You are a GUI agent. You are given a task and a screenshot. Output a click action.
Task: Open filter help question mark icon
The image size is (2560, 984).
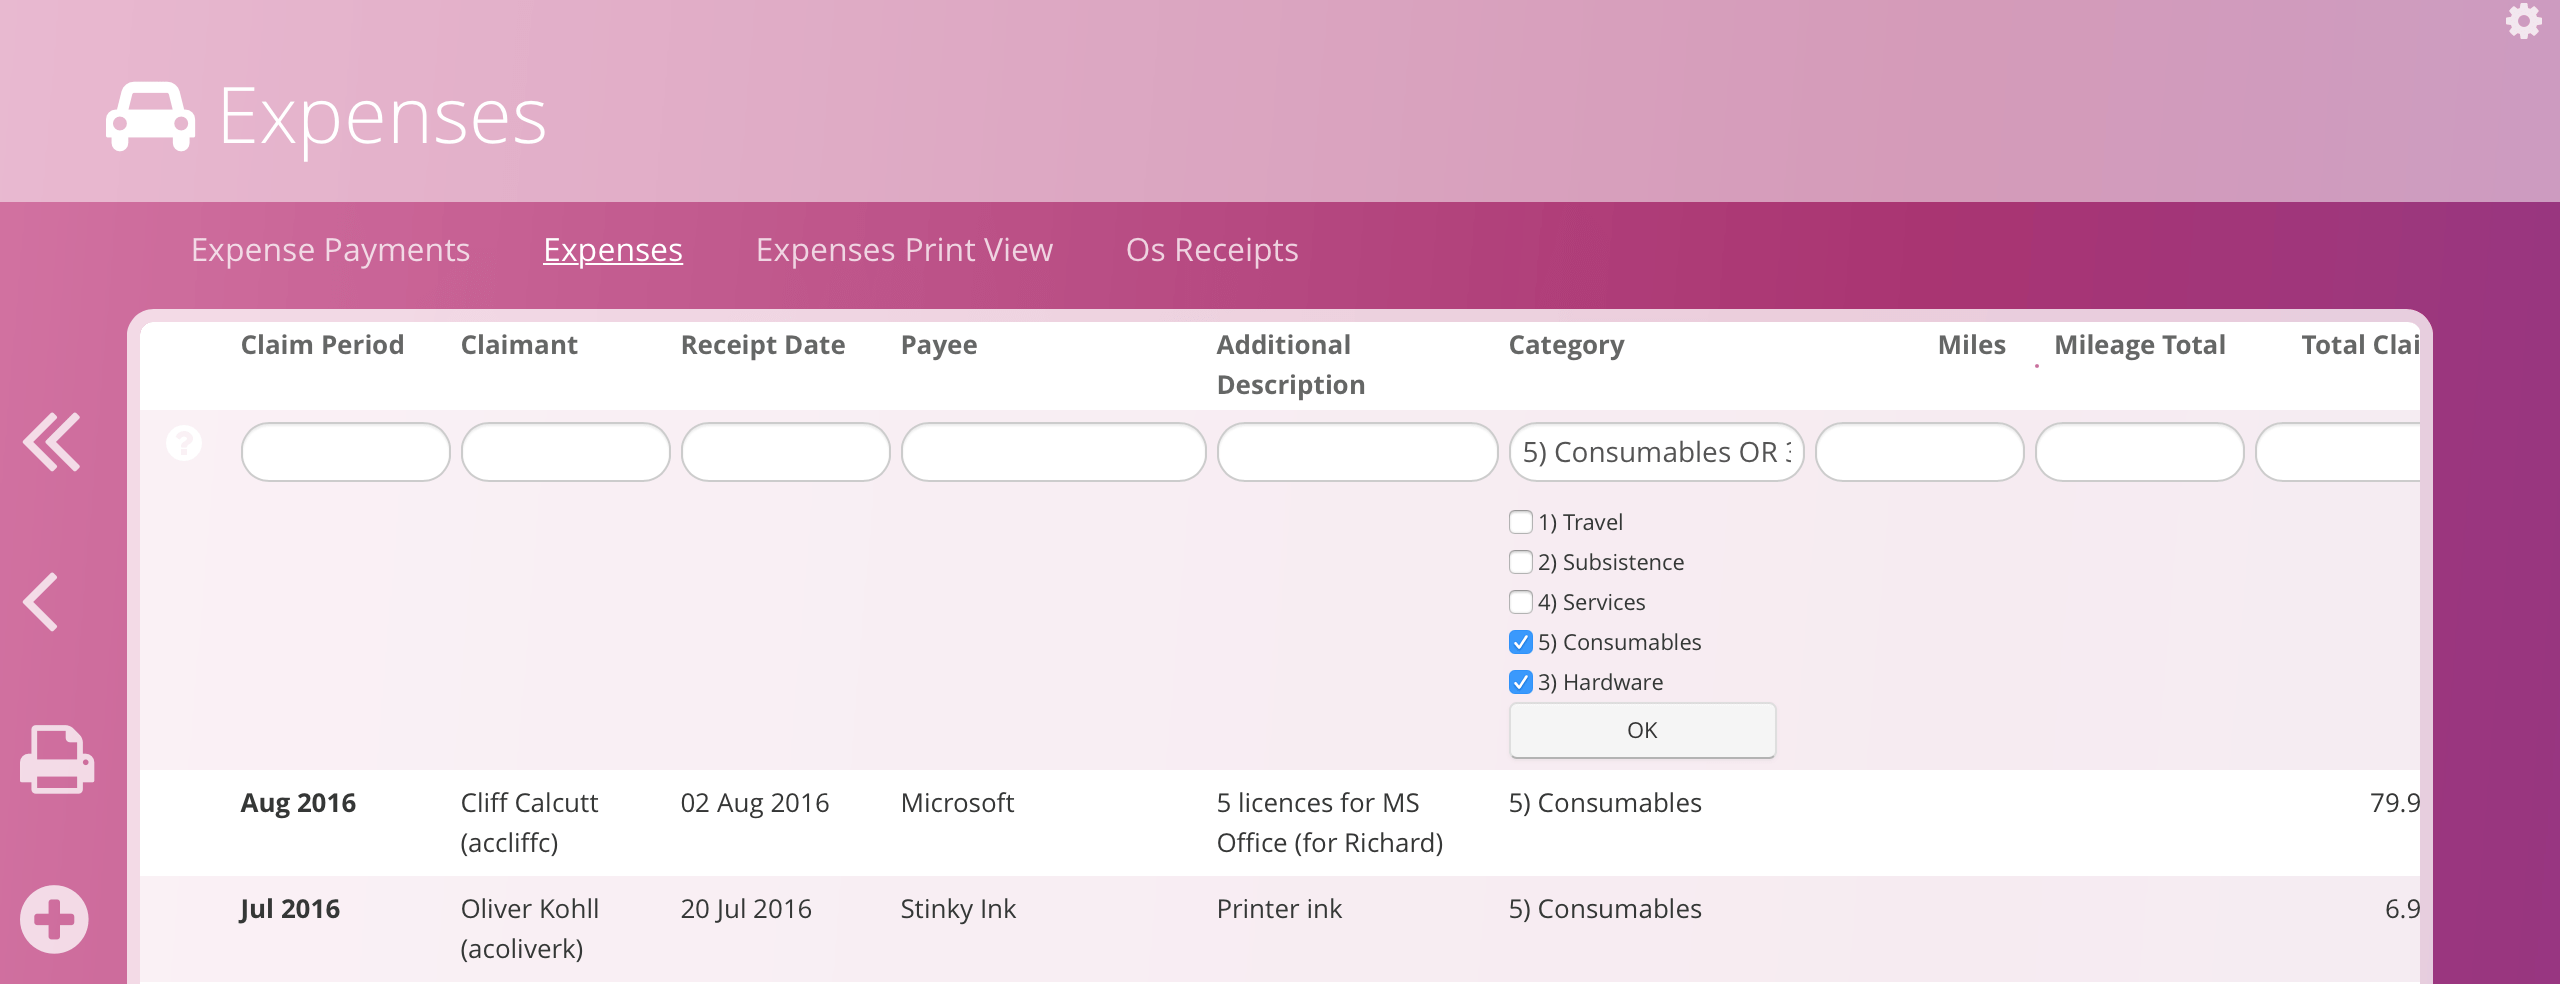click(x=184, y=442)
